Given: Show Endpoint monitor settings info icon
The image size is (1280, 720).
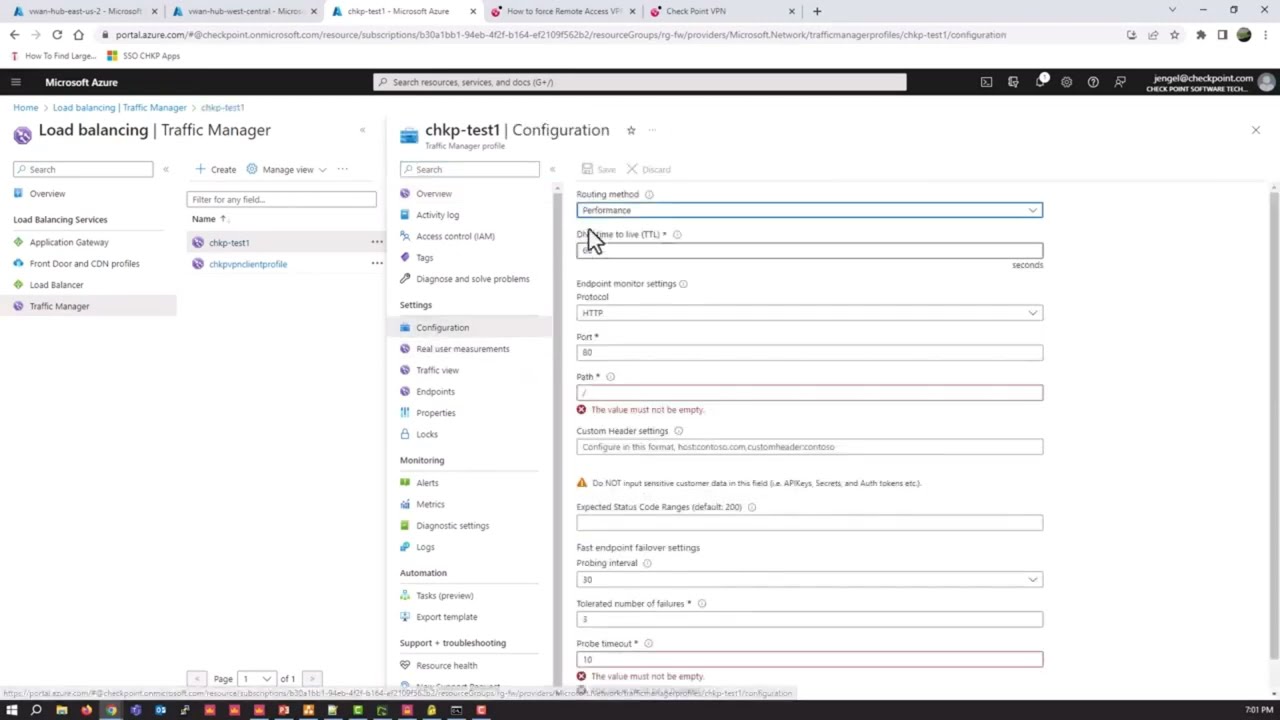Looking at the screenshot, I should (x=684, y=284).
